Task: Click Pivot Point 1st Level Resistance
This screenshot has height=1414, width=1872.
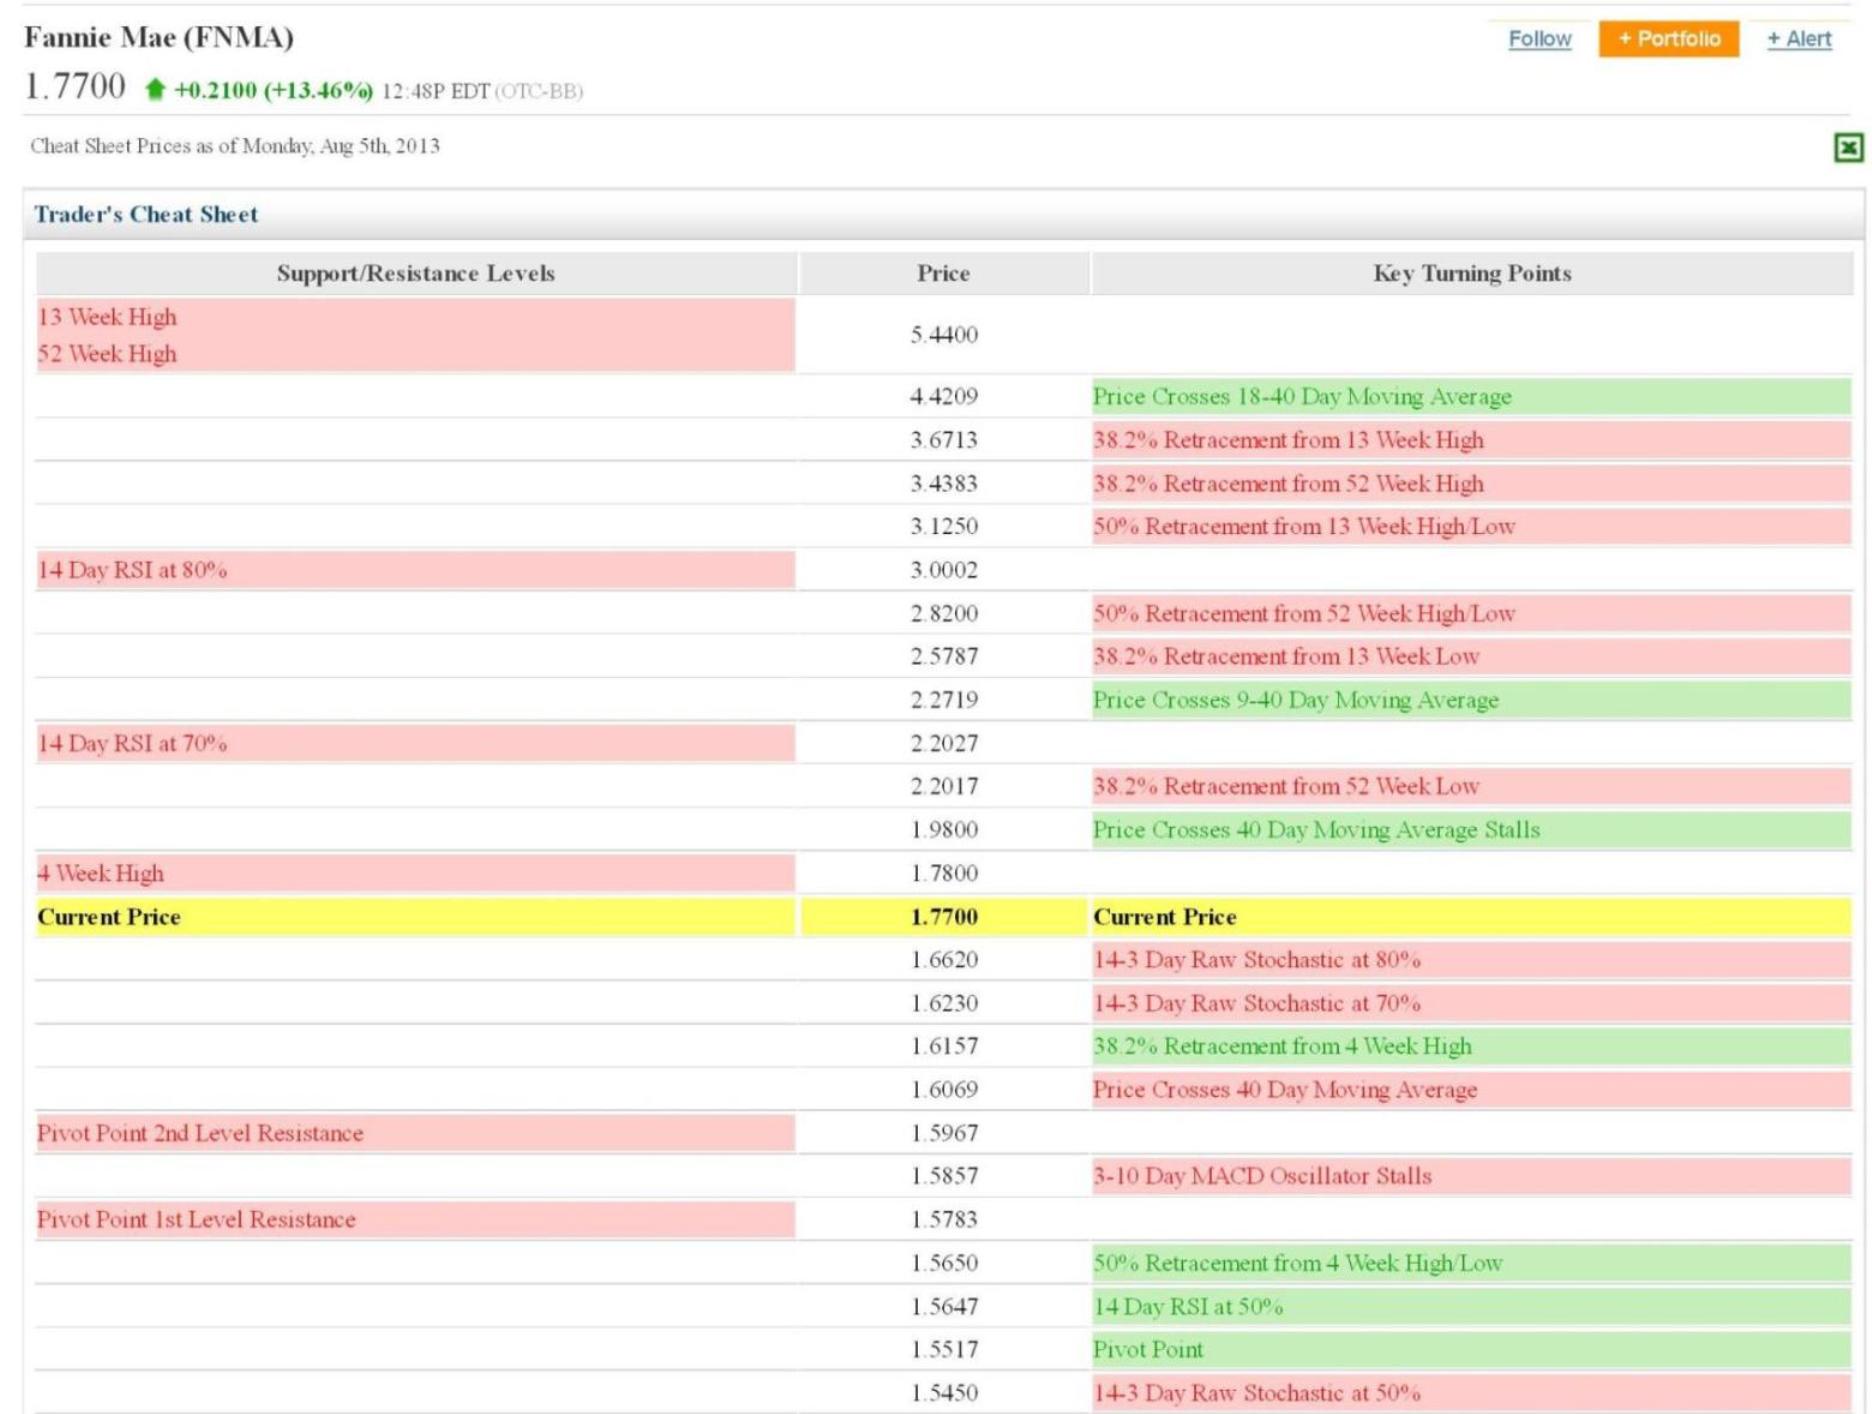Action: (x=196, y=1219)
